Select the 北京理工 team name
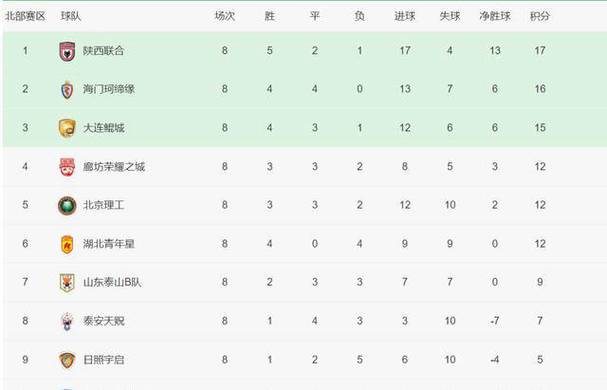 coord(103,205)
